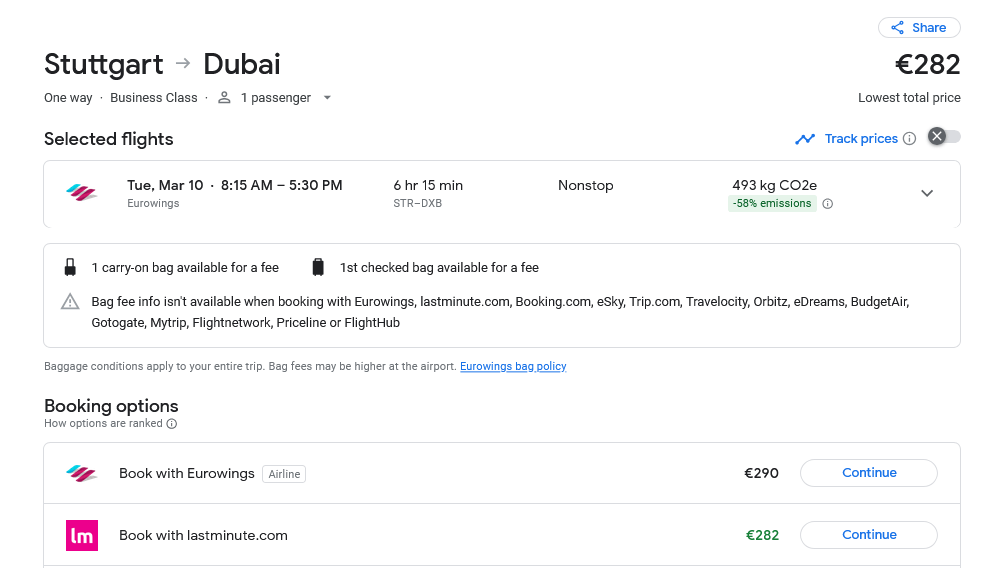Enable the Track prices toggle

click(944, 137)
